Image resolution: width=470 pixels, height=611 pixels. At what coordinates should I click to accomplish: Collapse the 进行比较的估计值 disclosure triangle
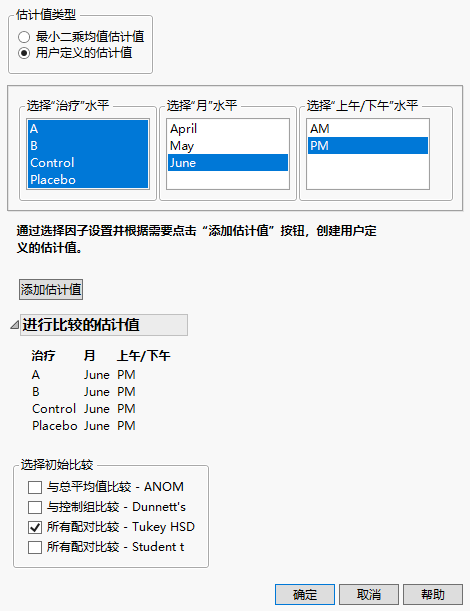pyautogui.click(x=14, y=325)
